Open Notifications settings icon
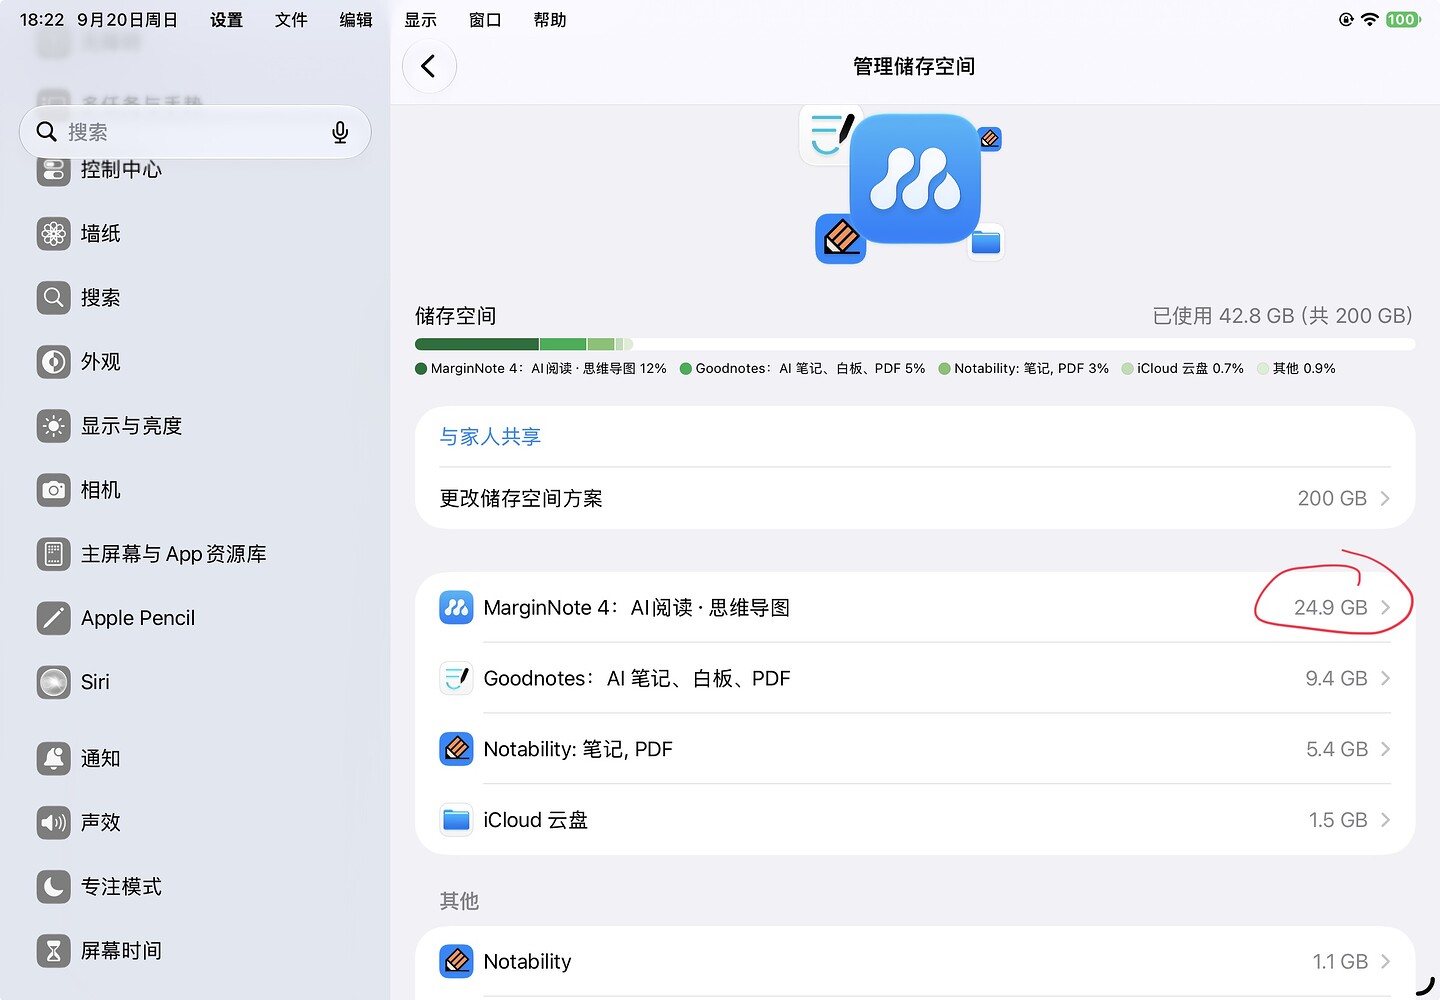Viewport: 1440px width, 1000px height. click(54, 758)
